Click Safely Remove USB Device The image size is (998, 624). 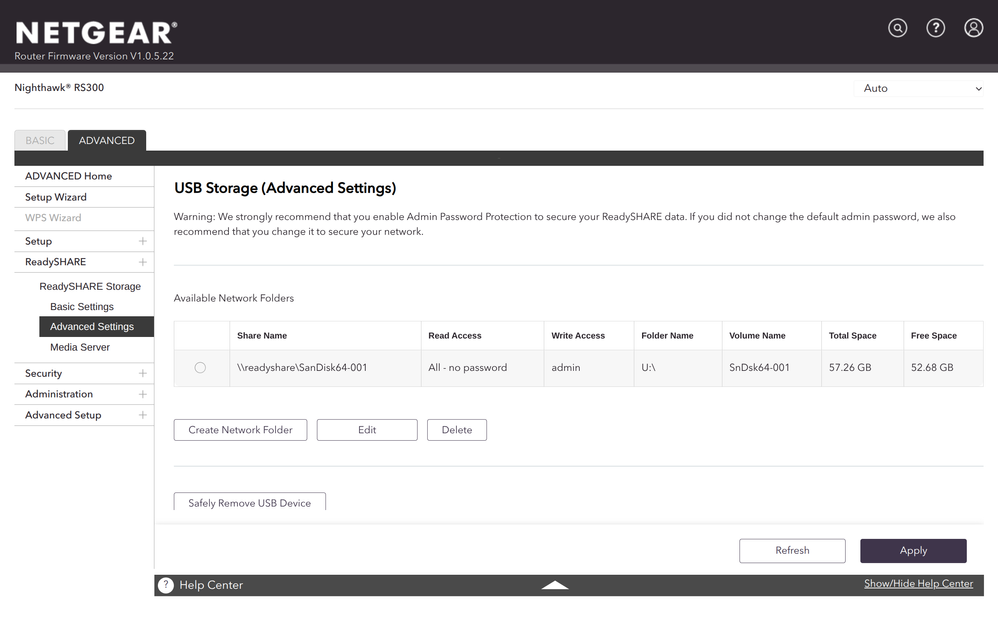(249, 502)
